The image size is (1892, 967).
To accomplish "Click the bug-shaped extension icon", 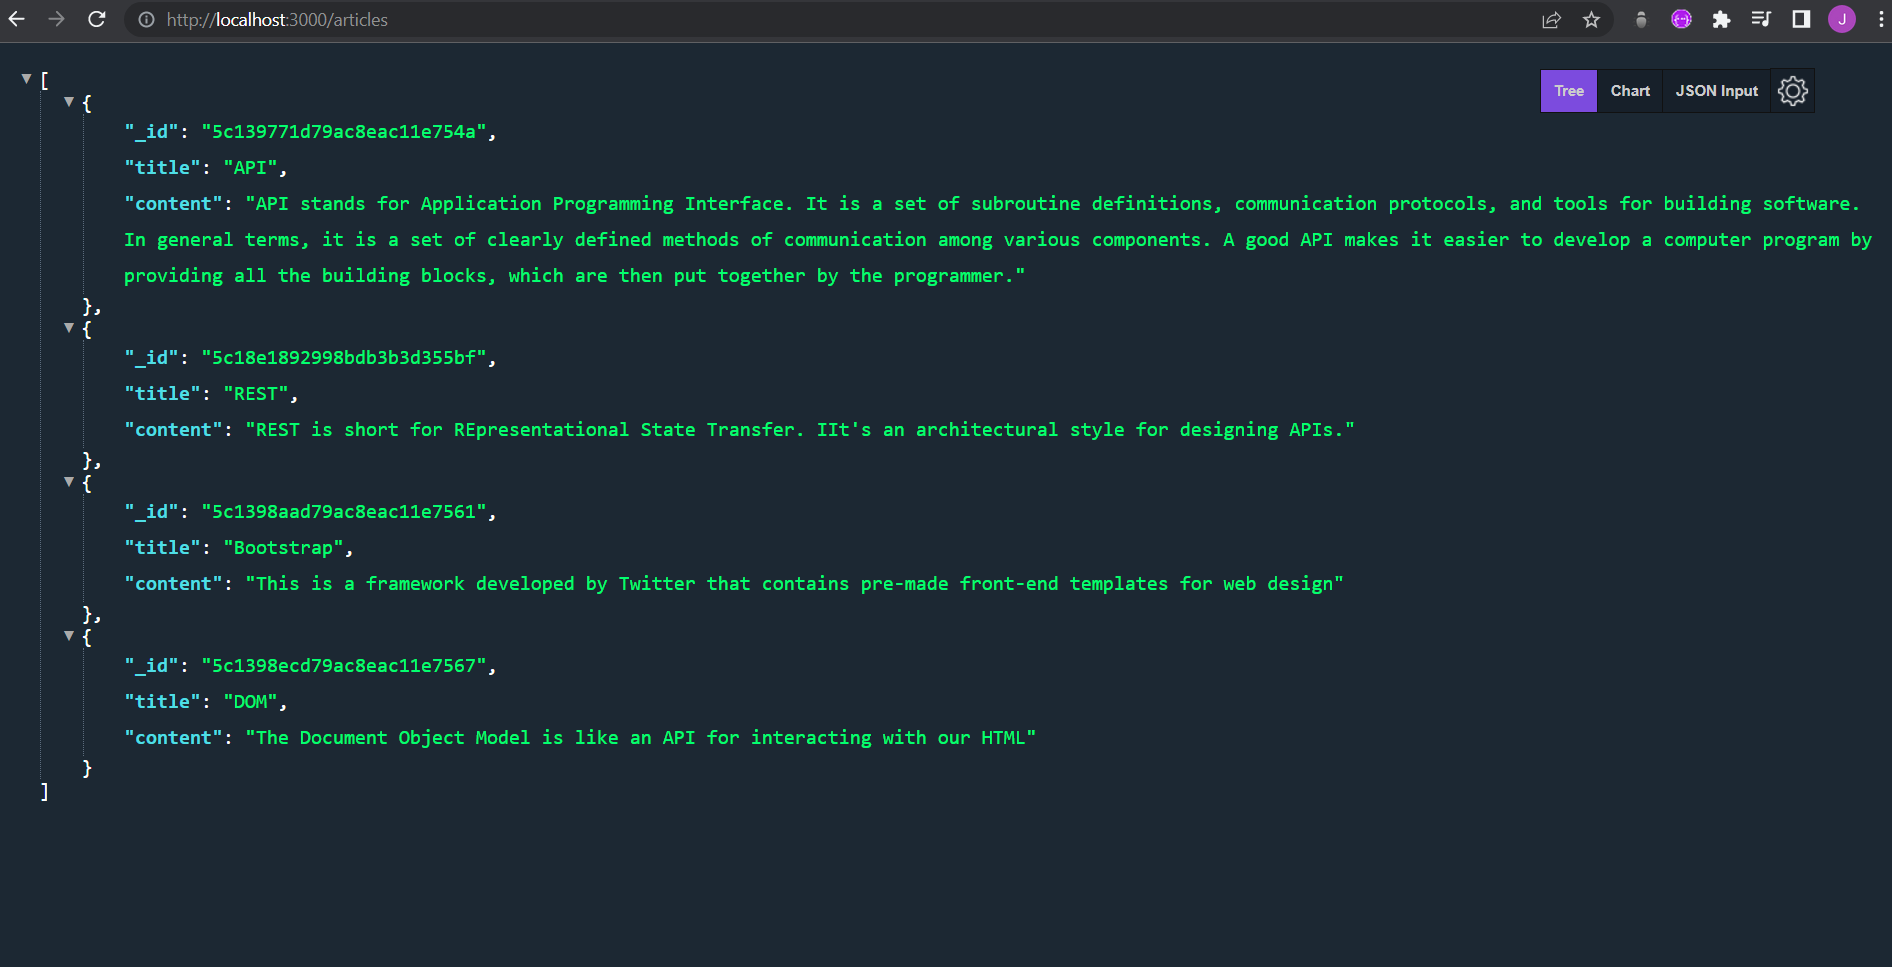I will [1641, 19].
